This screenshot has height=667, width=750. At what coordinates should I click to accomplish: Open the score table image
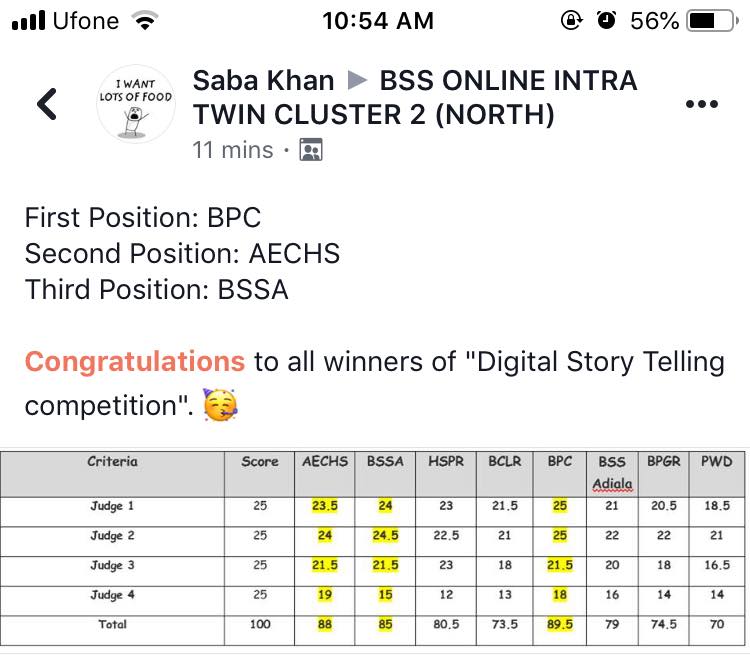373,548
